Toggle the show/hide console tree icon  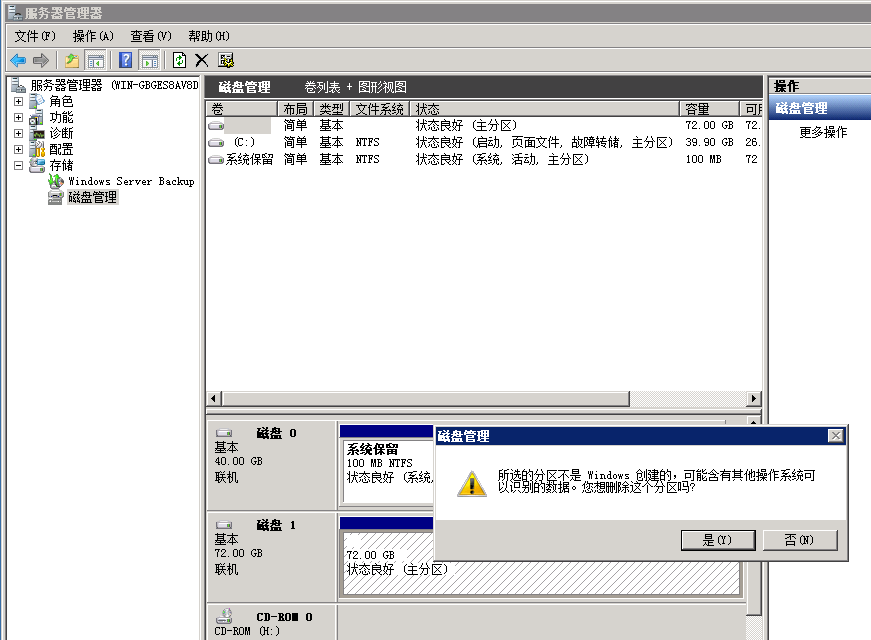[x=96, y=60]
